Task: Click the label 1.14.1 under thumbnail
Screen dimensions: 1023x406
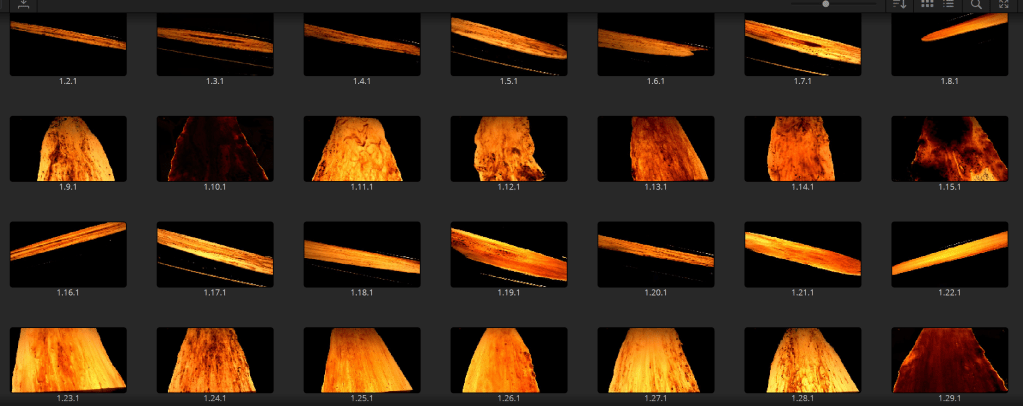Action: 802,187
